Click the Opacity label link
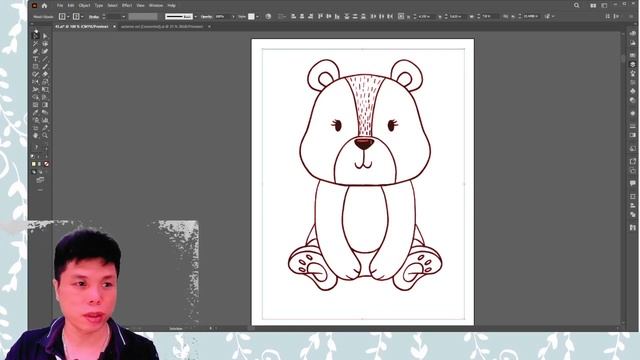640x360 pixels. pyautogui.click(x=207, y=17)
